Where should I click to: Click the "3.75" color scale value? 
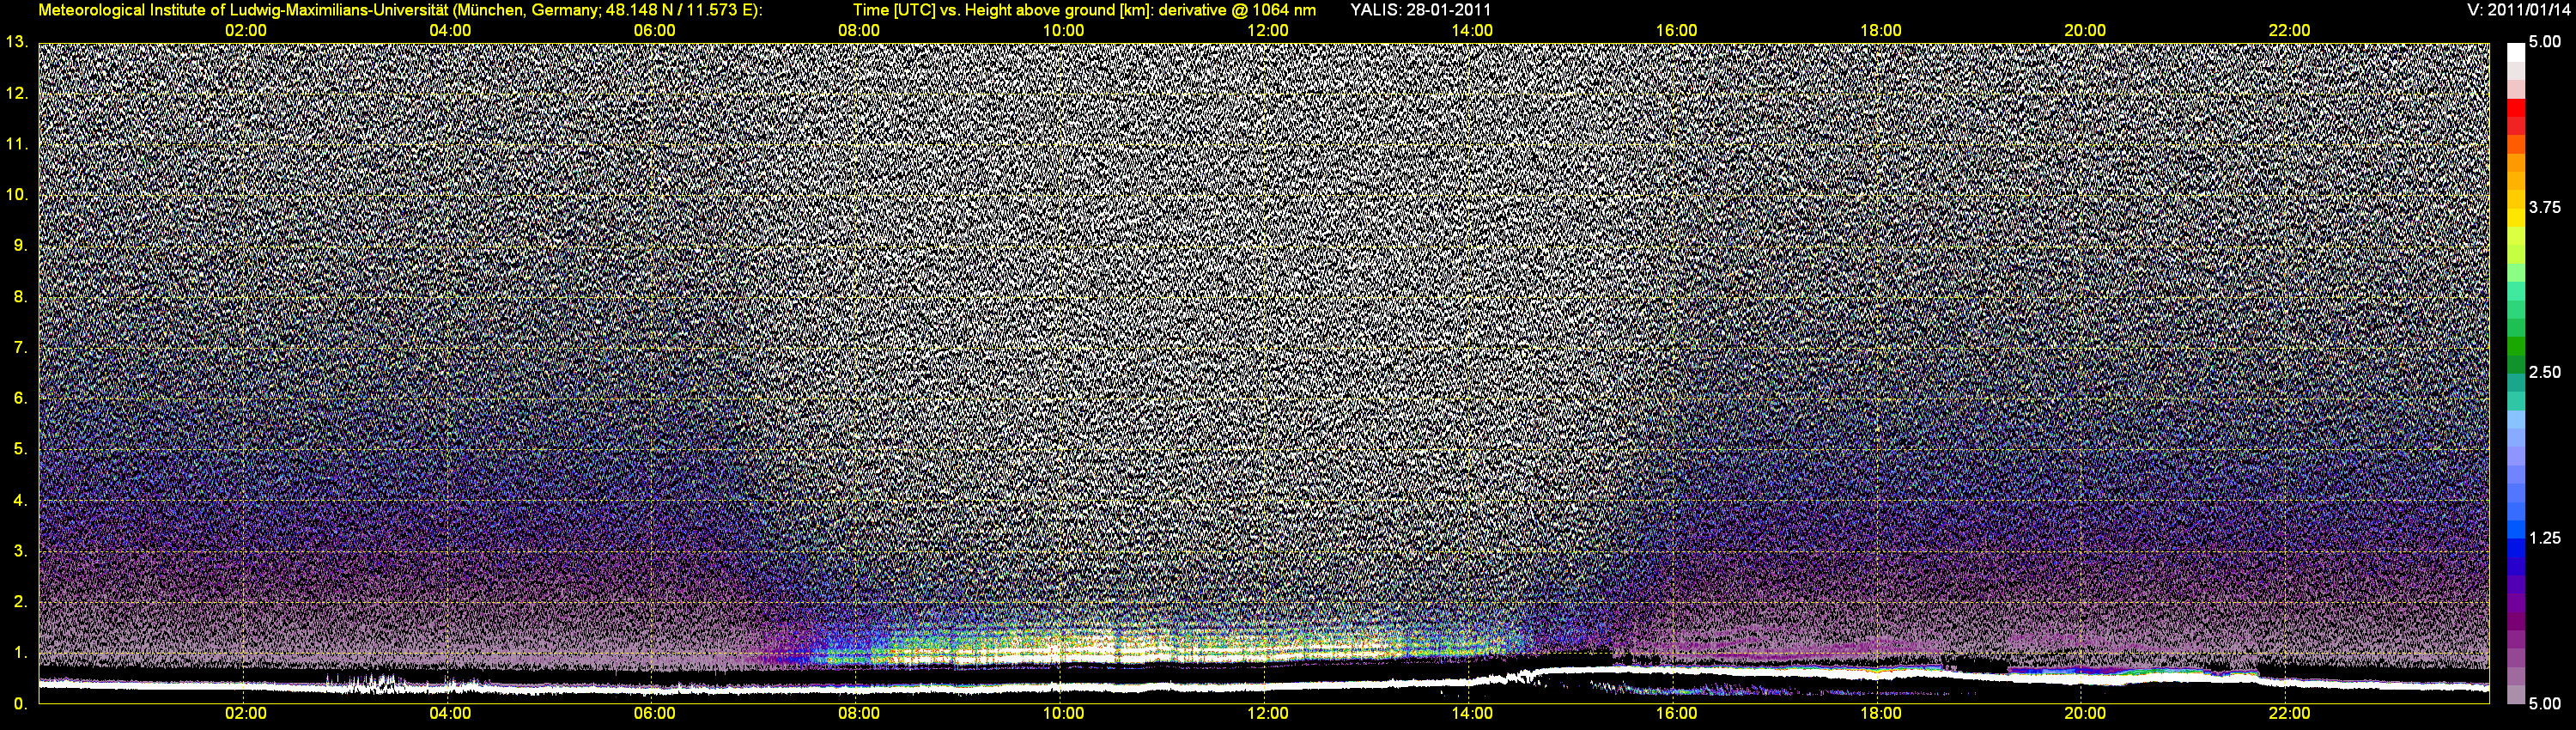2545,207
